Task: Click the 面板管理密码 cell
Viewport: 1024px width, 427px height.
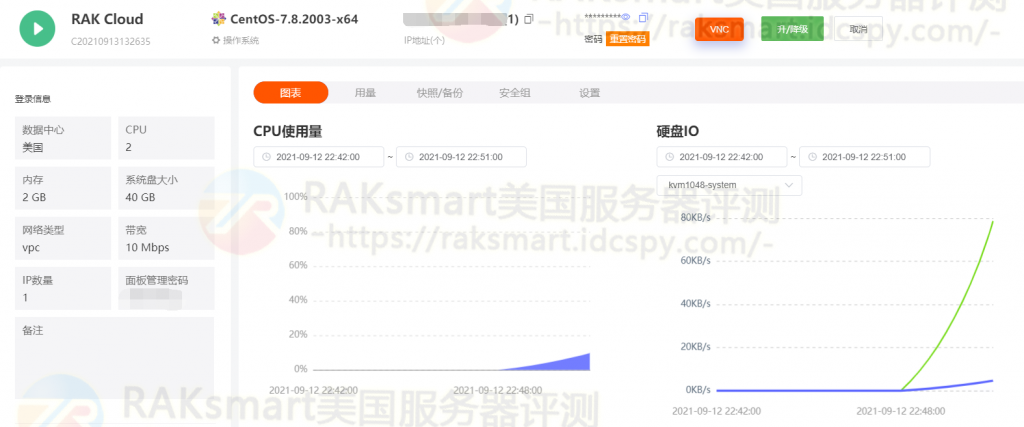Action: click(167, 289)
